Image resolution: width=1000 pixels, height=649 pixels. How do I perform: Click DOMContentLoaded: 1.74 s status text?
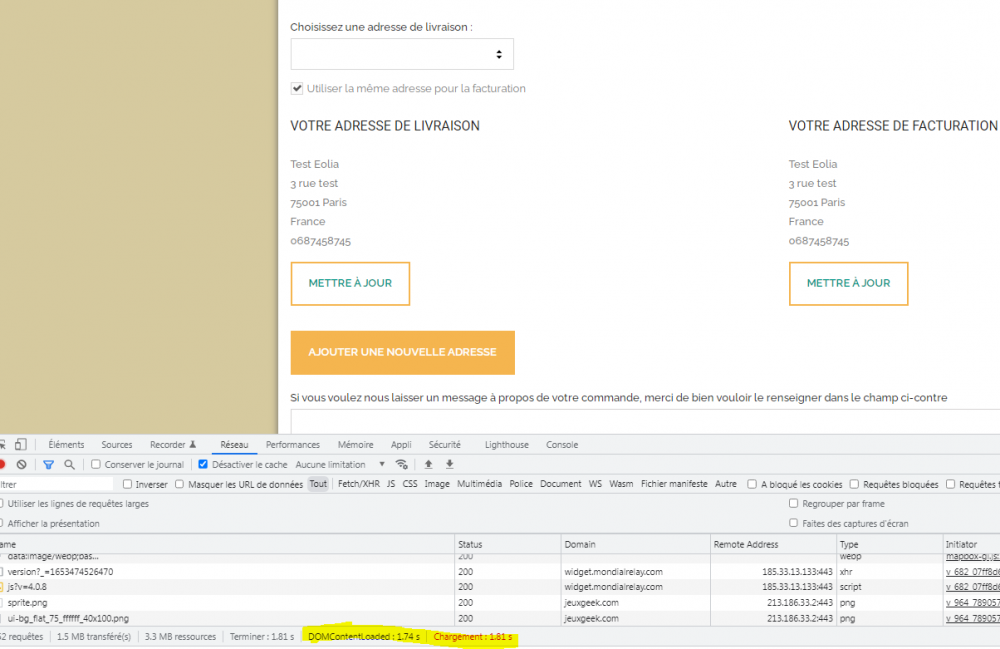(364, 637)
